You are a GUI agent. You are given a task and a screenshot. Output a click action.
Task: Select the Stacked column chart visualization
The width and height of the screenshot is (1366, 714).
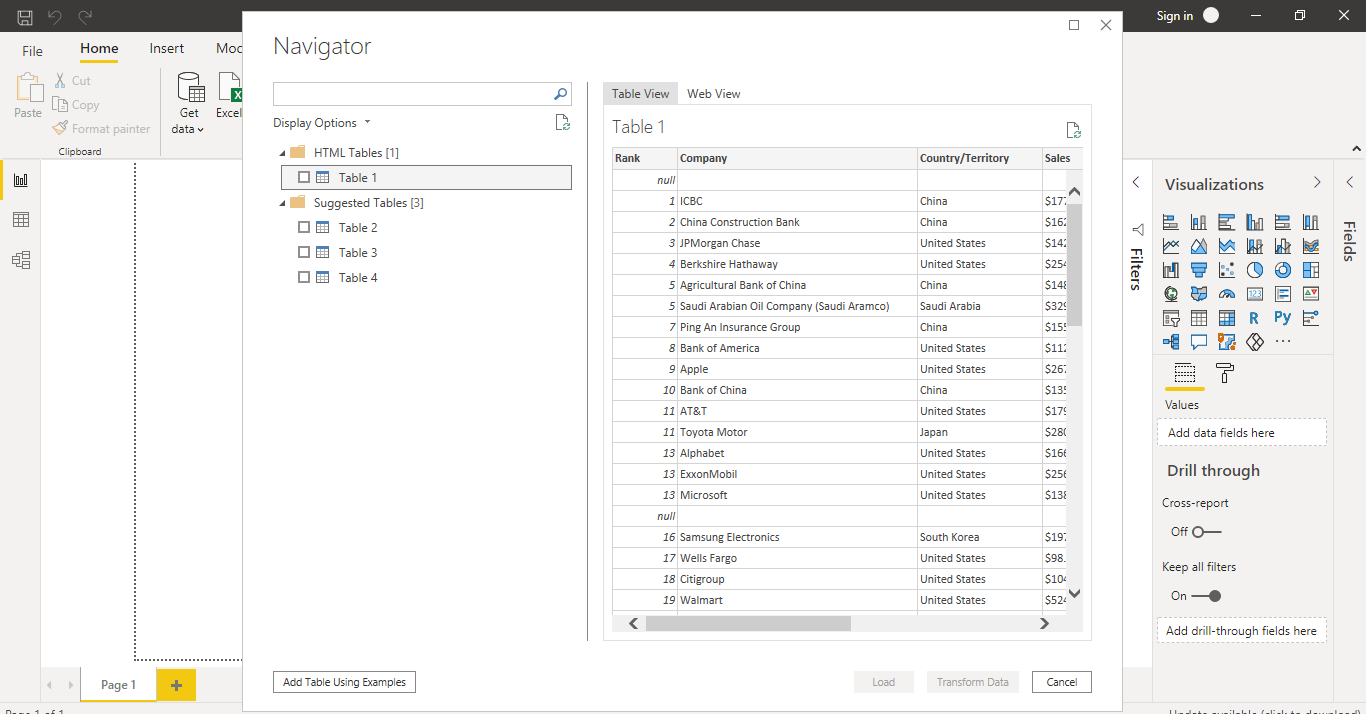coord(1199,222)
